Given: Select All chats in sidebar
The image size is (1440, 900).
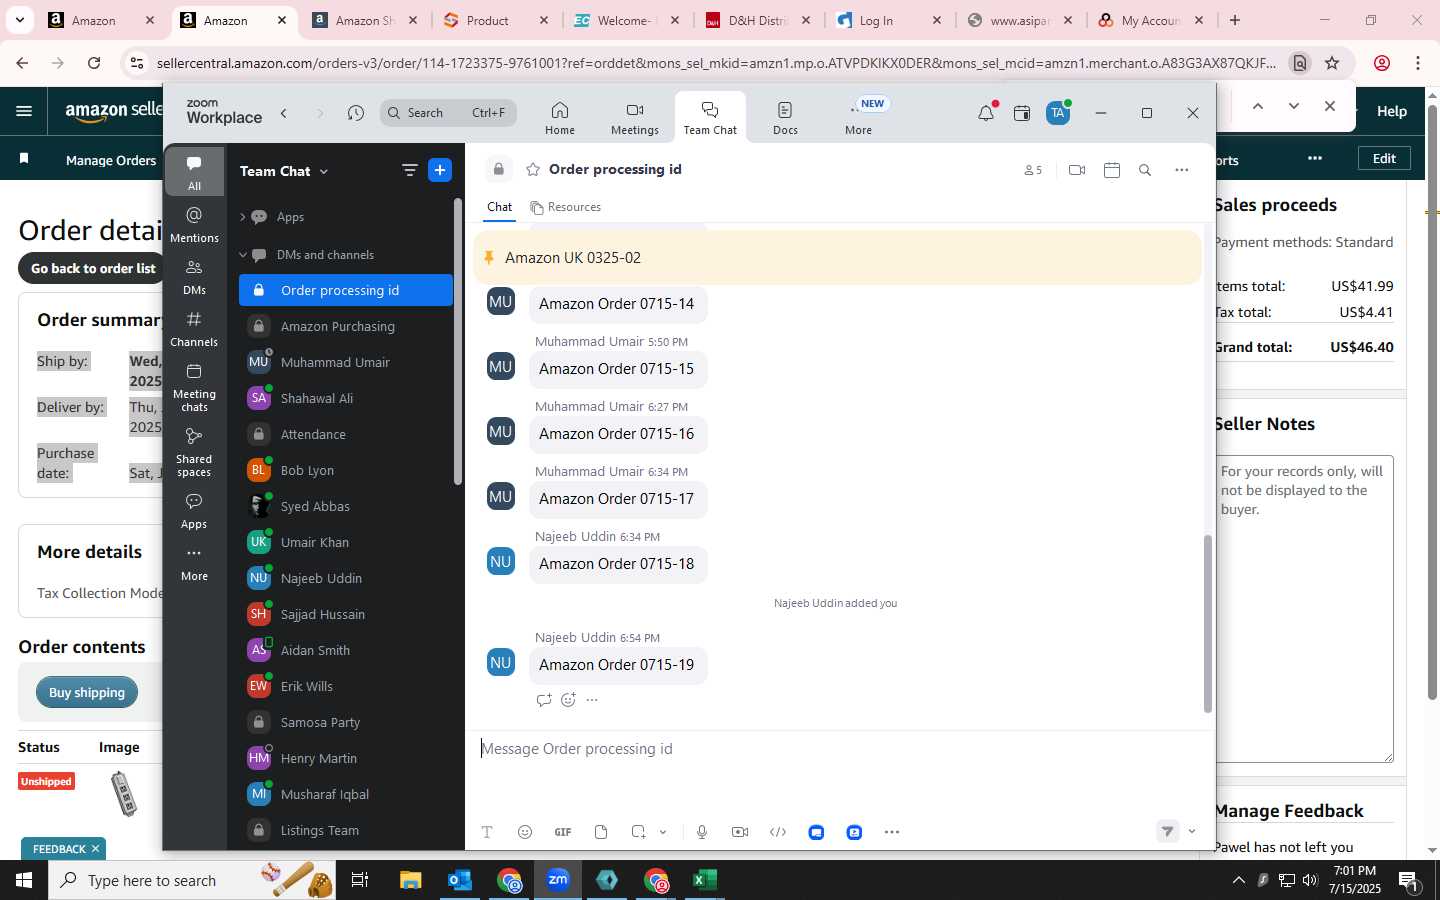Looking at the screenshot, I should (194, 172).
